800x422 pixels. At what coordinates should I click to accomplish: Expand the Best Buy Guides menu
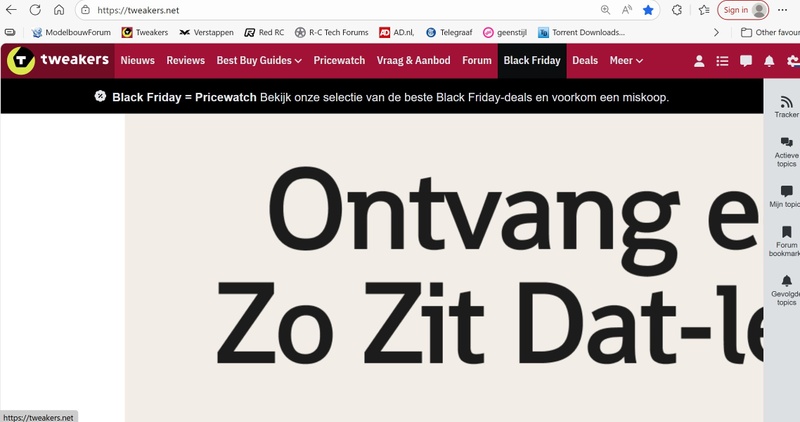click(x=259, y=60)
